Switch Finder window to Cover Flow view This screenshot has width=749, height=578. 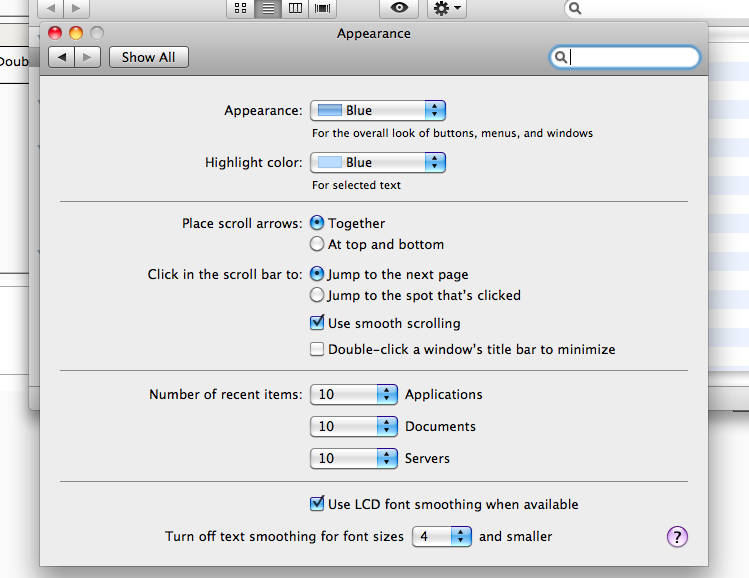322,8
